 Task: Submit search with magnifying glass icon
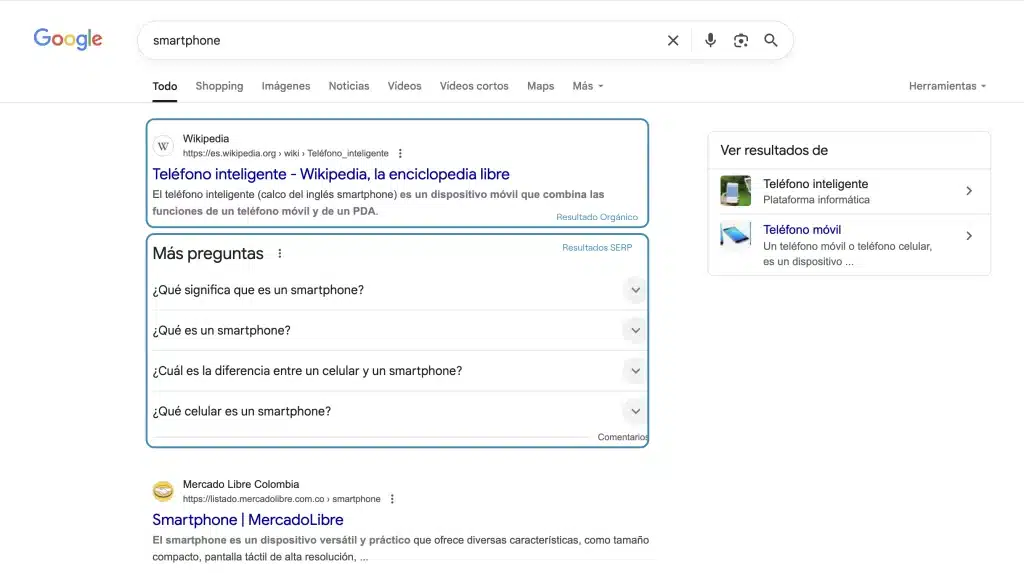pos(771,41)
